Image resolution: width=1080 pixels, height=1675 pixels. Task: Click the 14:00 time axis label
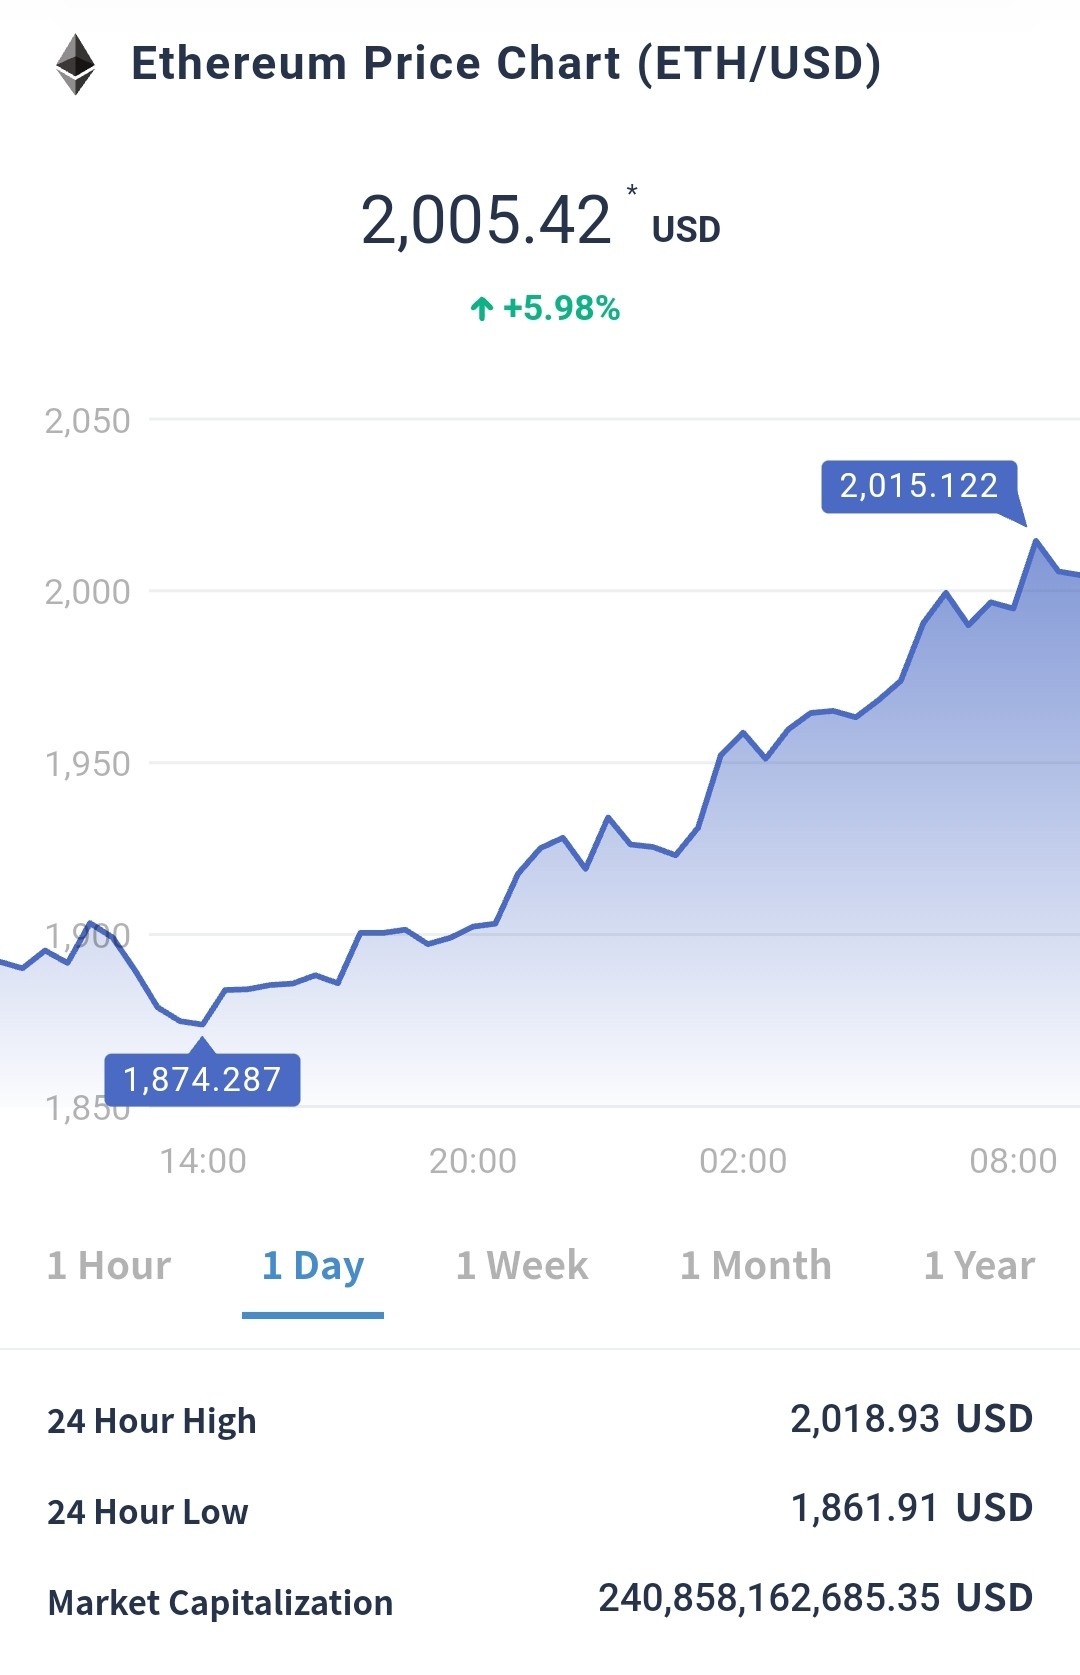pos(203,1161)
